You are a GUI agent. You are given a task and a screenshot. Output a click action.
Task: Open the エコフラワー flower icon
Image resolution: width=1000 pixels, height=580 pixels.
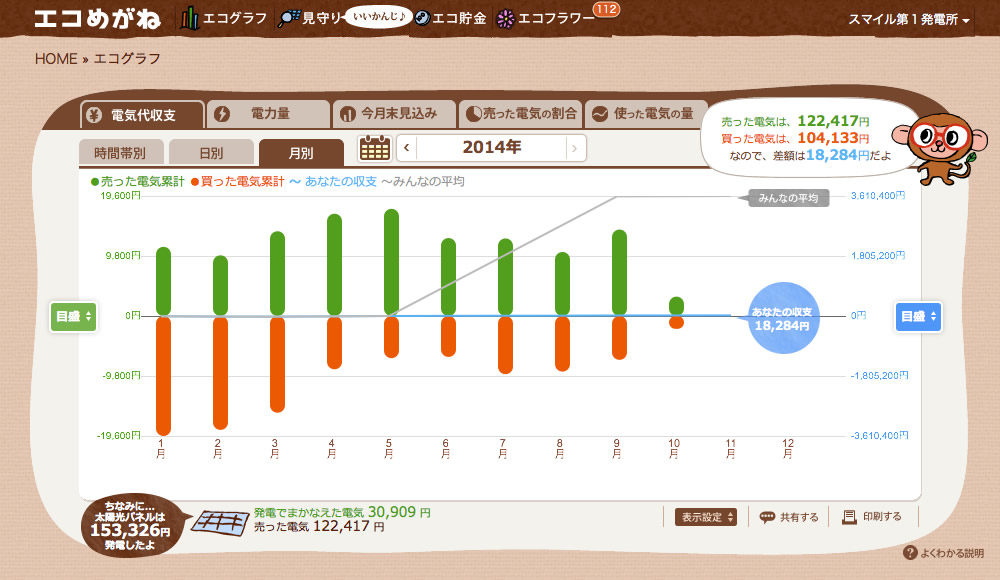[506, 19]
